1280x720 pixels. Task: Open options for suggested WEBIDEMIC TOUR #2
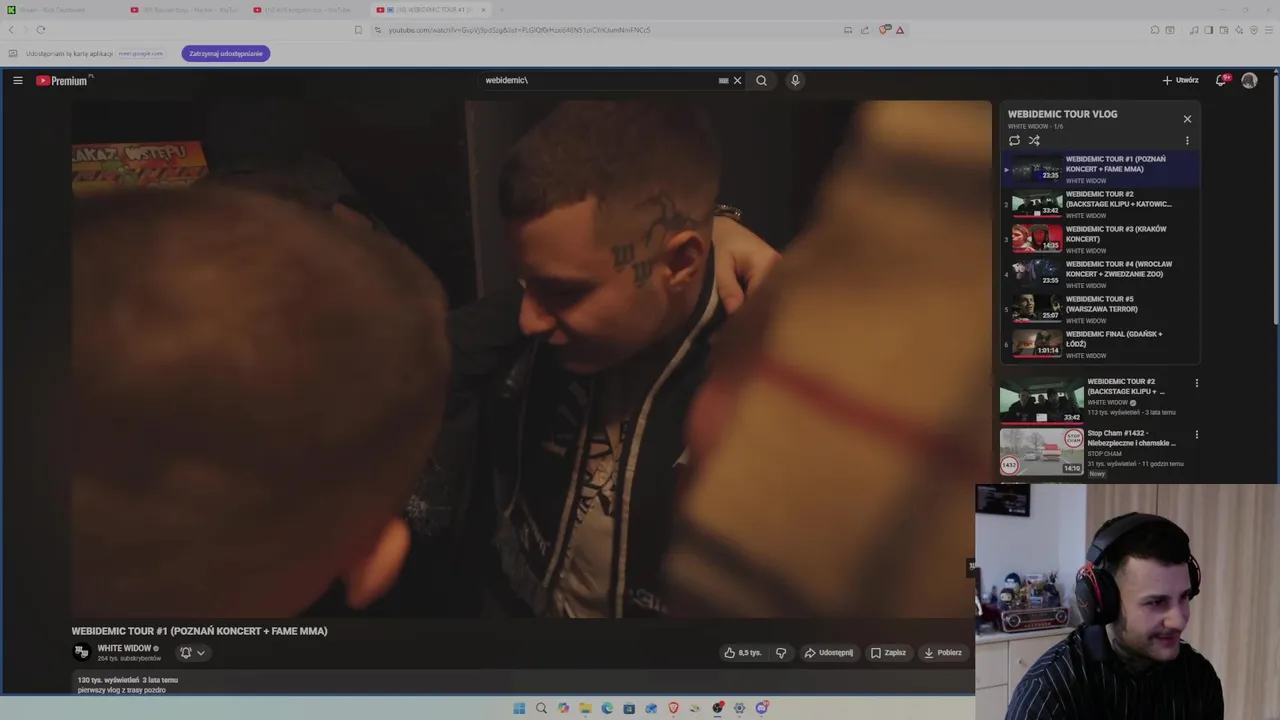[1196, 383]
